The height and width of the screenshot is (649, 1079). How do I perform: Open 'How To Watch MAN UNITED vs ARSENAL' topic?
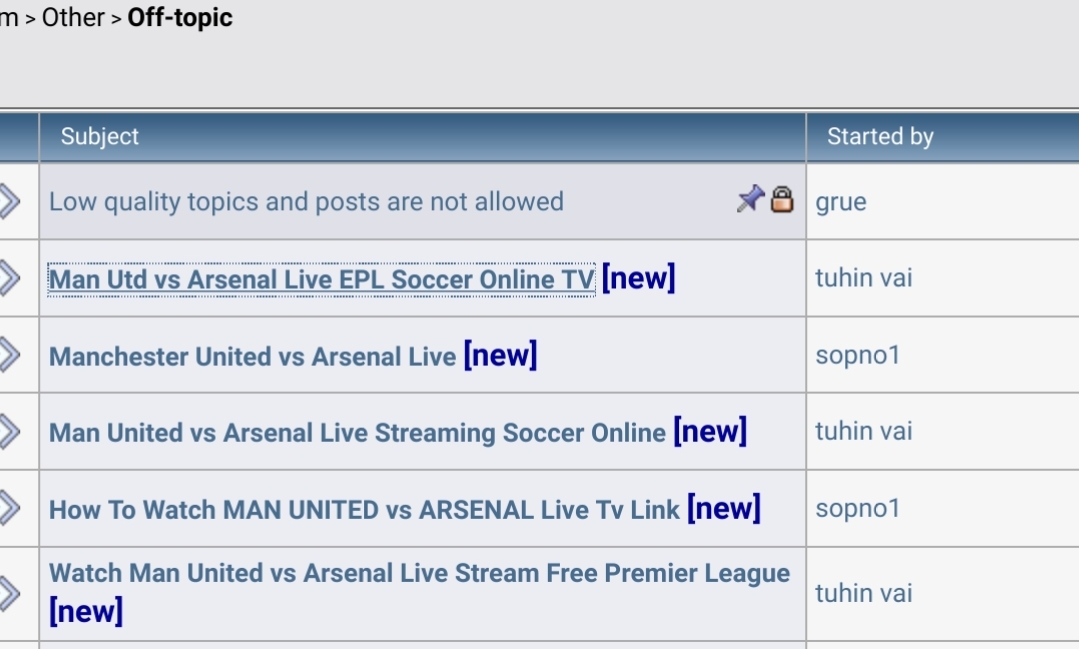click(x=364, y=510)
